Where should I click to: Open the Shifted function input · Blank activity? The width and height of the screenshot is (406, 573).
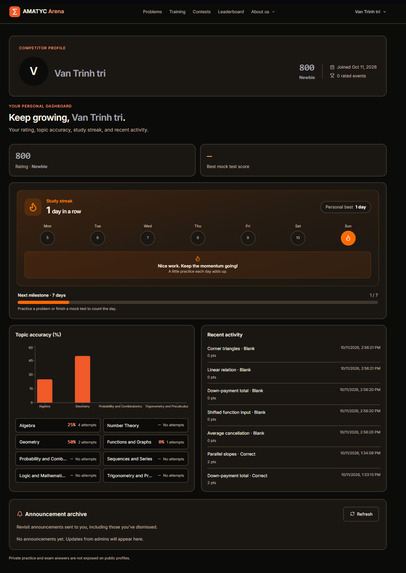coord(293,415)
